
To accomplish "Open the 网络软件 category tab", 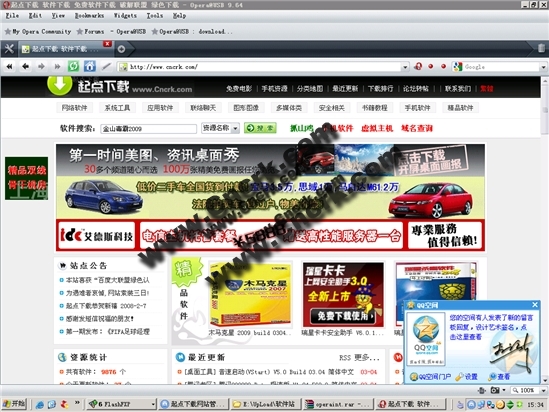I will (74, 108).
